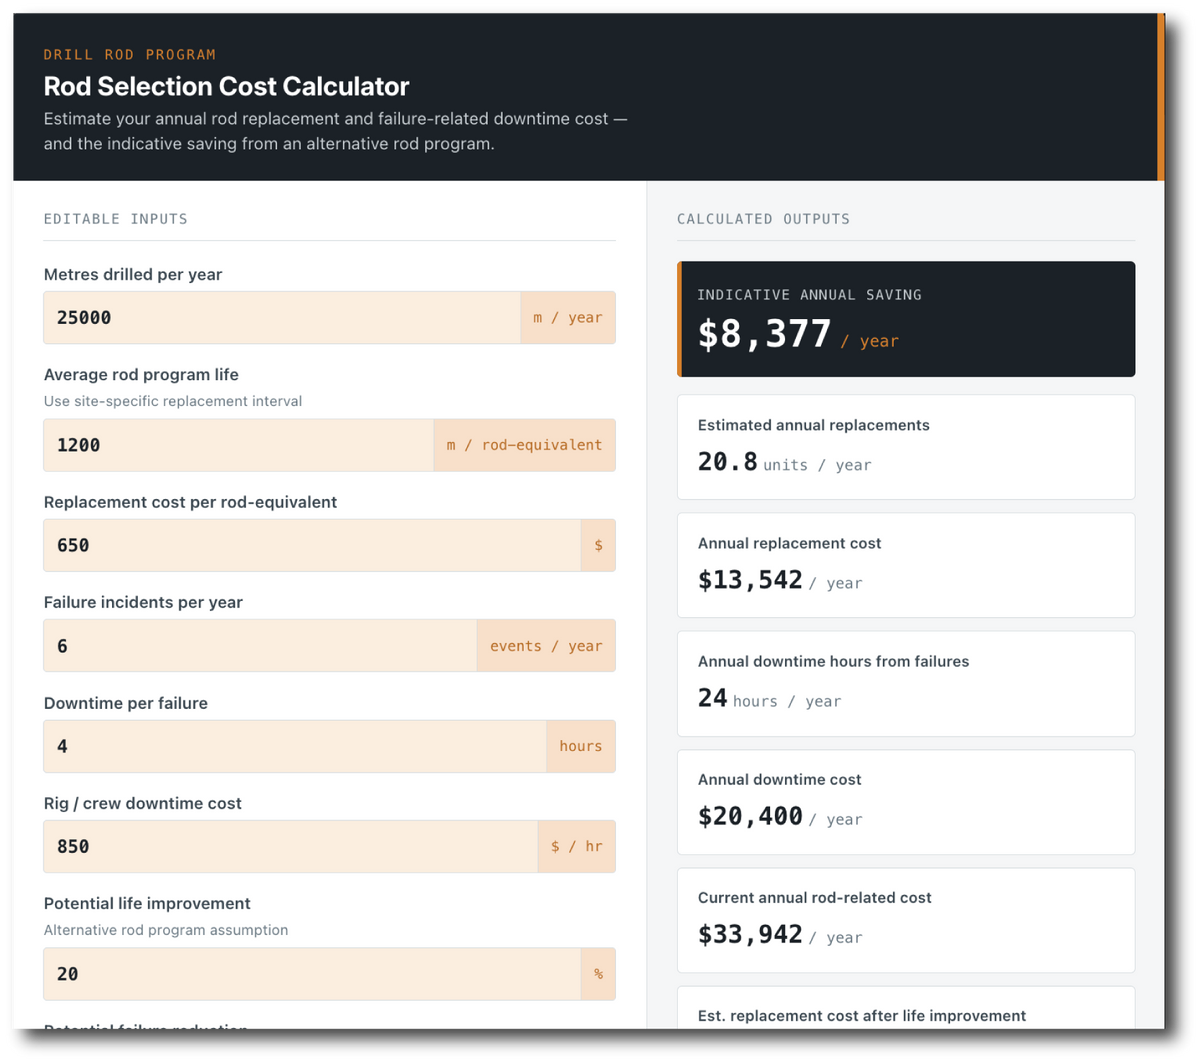1200x1064 pixels.
Task: Click the Current annual rod-related cost card
Action: 906,920
